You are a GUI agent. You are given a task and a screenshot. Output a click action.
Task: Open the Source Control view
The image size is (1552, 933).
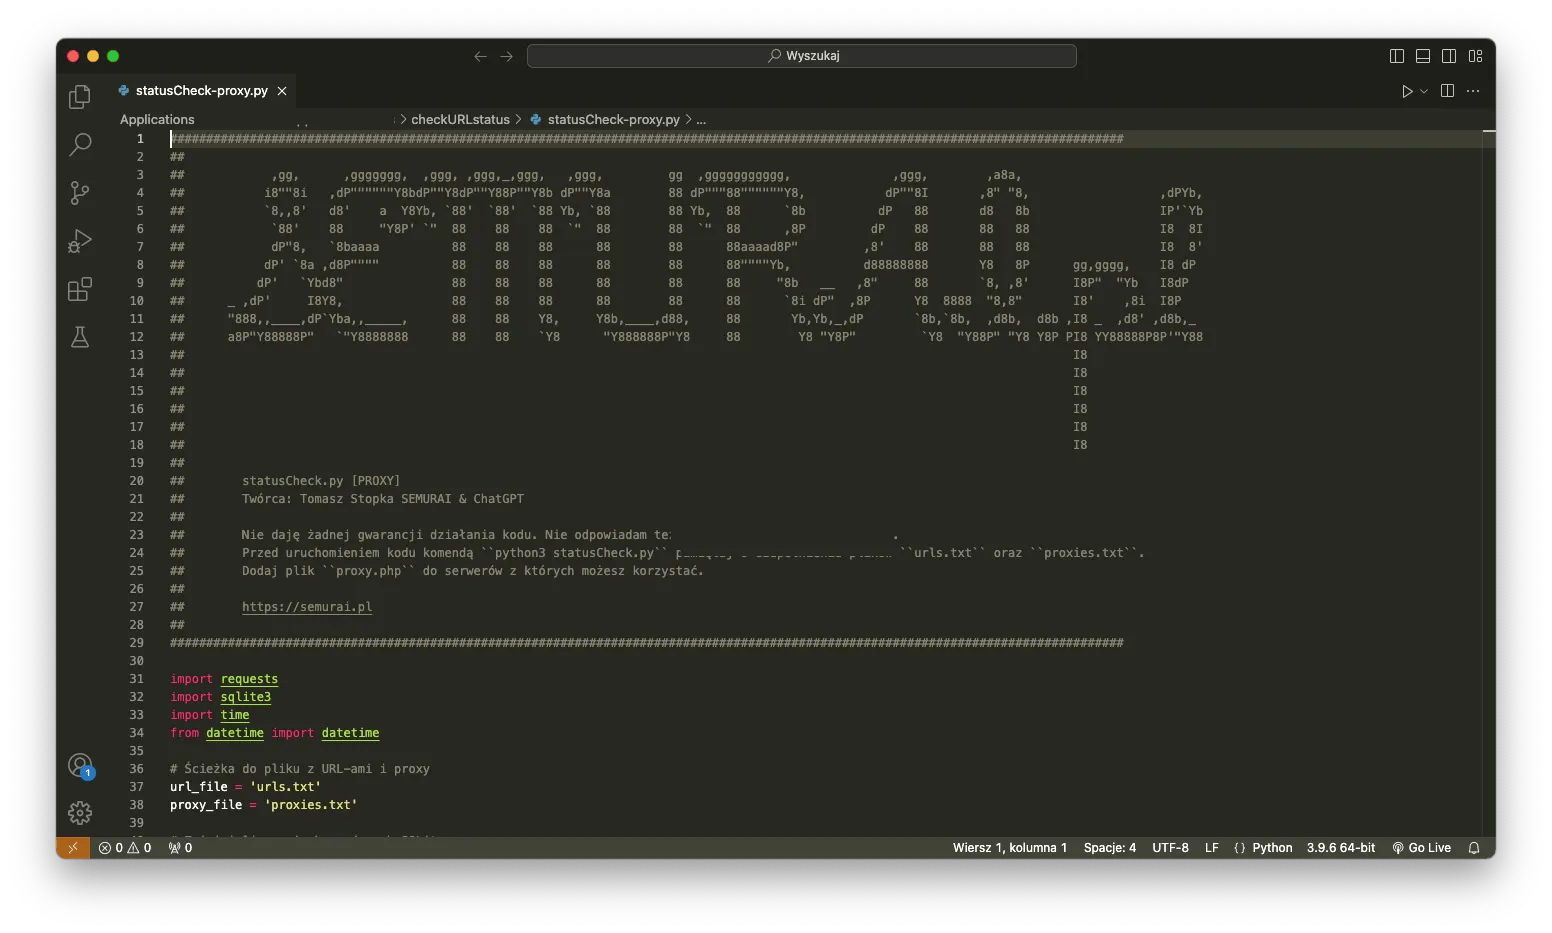(x=80, y=193)
